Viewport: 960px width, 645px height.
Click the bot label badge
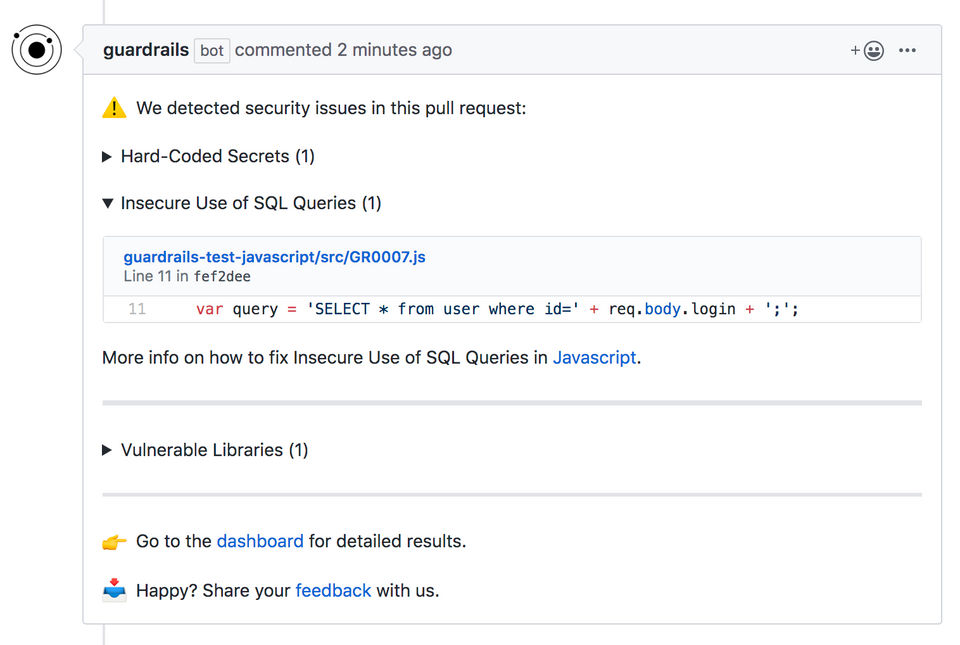pos(212,50)
